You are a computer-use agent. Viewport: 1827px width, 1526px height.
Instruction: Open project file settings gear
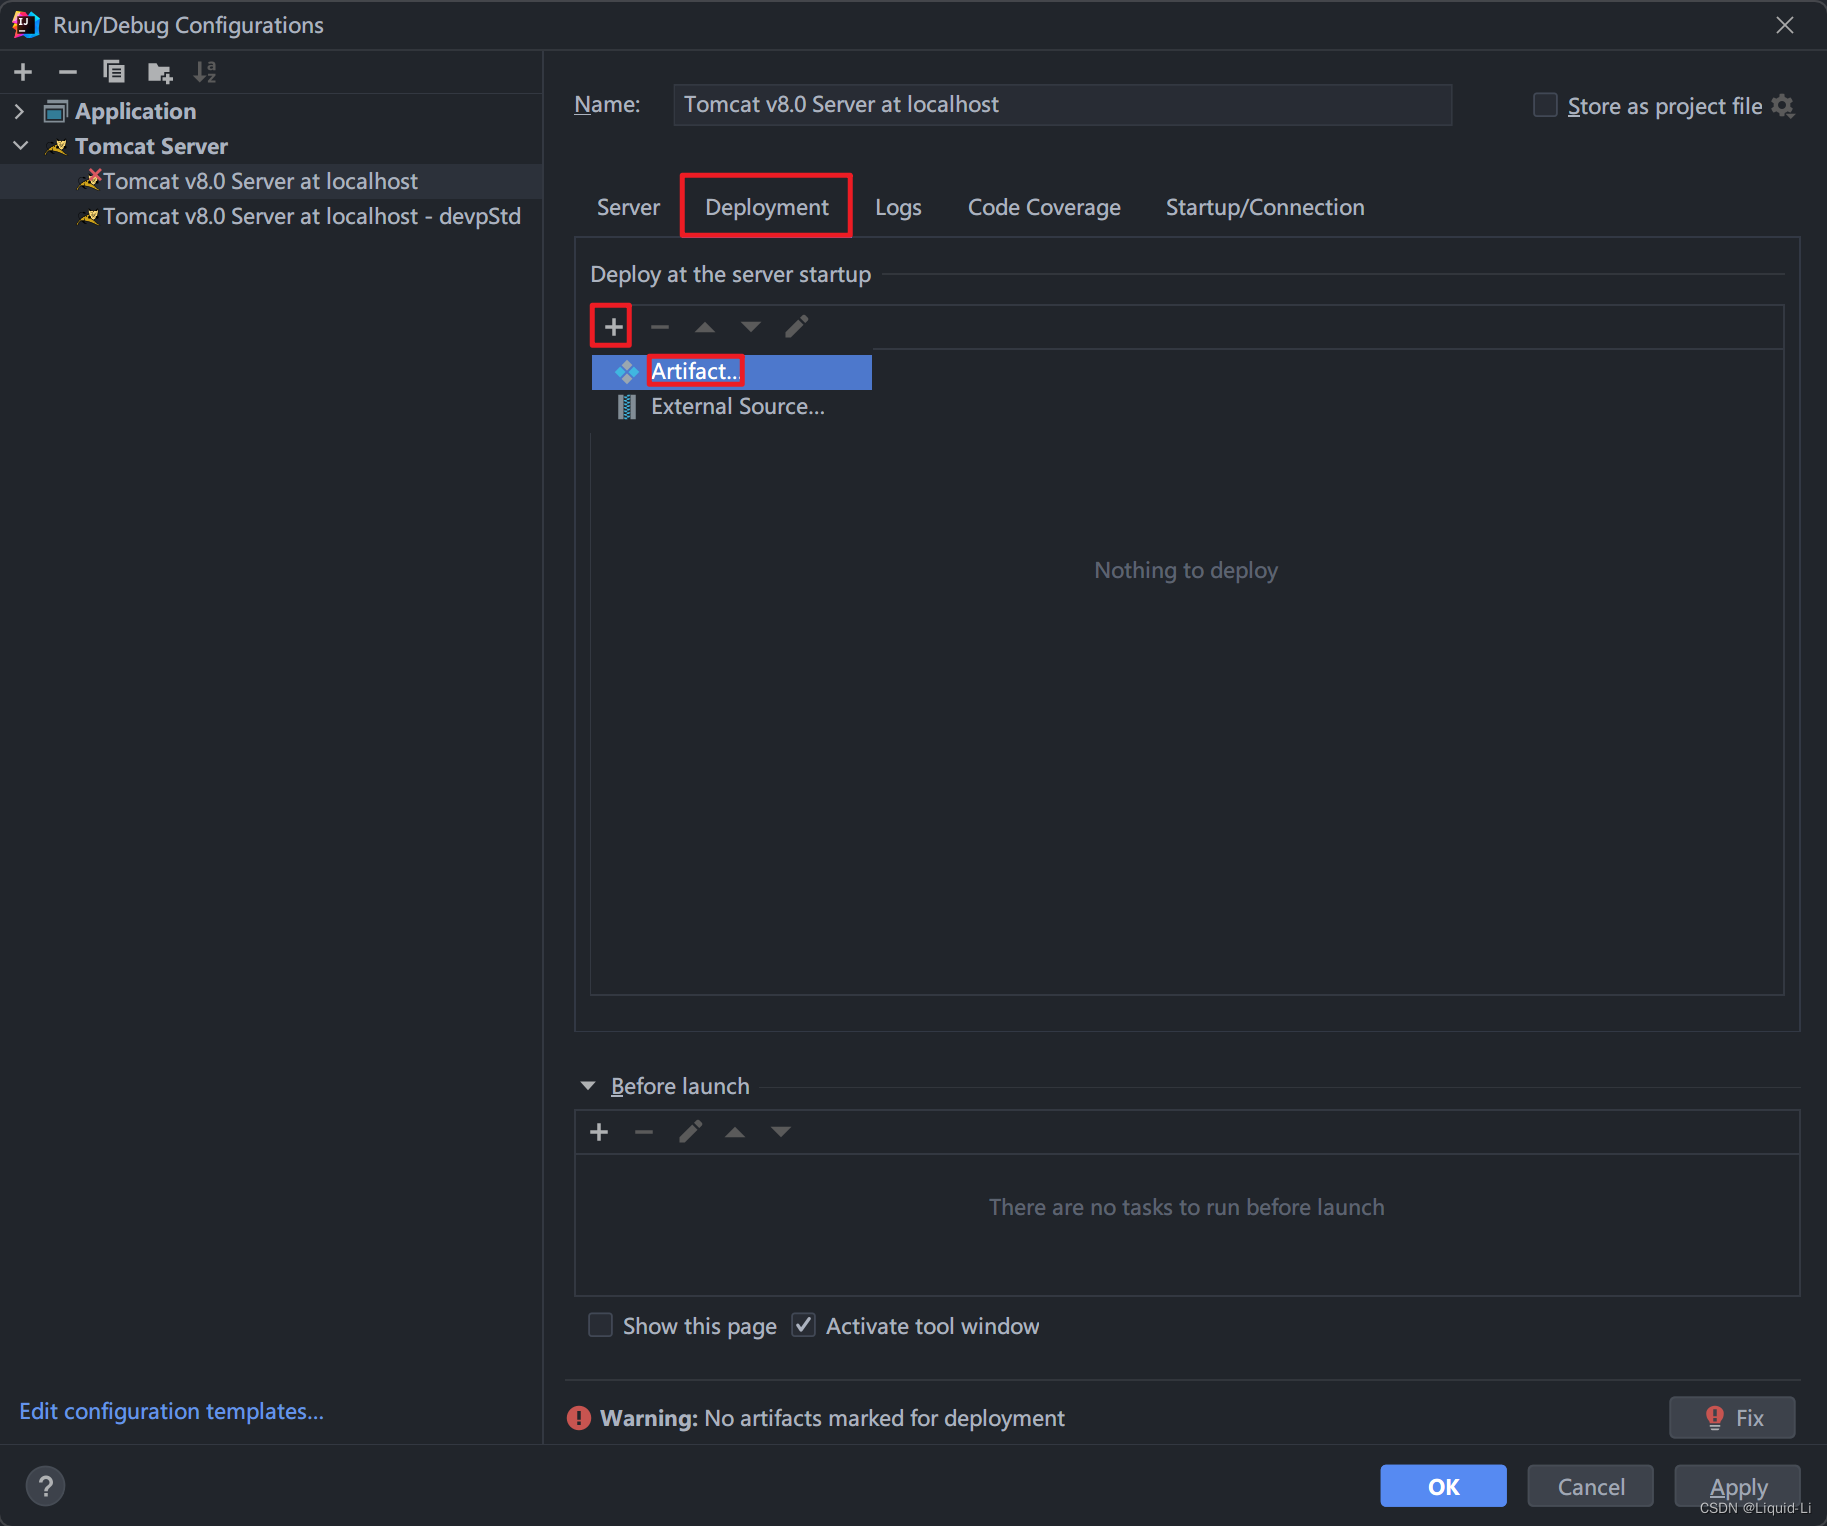1783,105
